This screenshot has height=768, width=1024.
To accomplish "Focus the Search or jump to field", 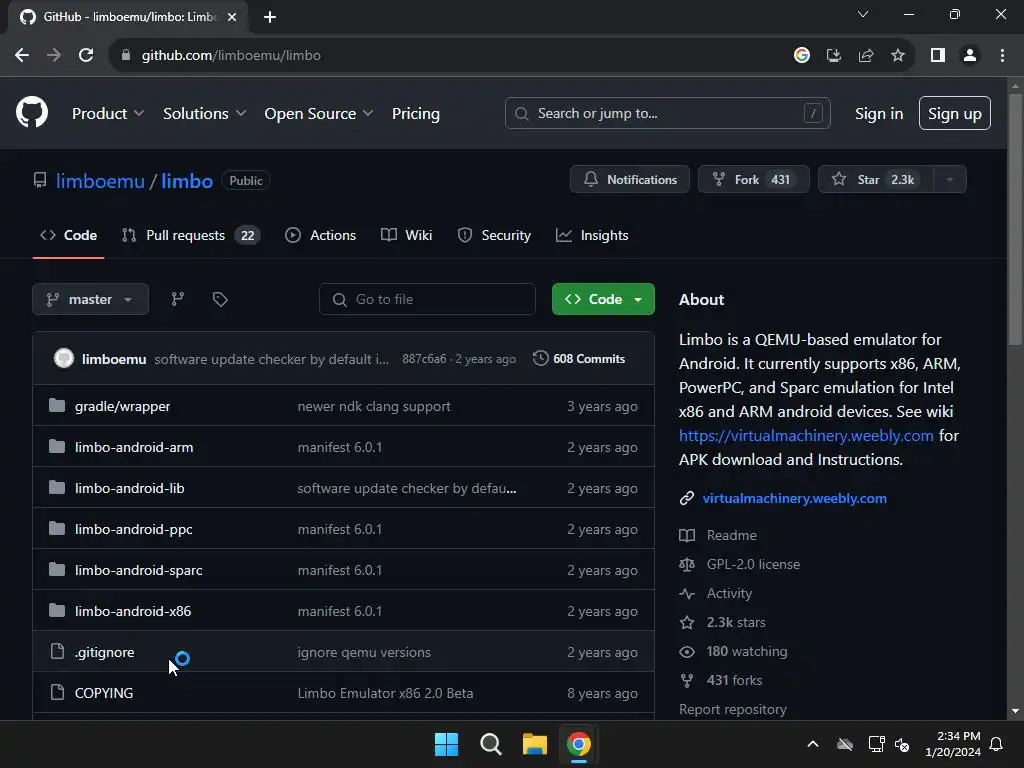I will click(667, 114).
